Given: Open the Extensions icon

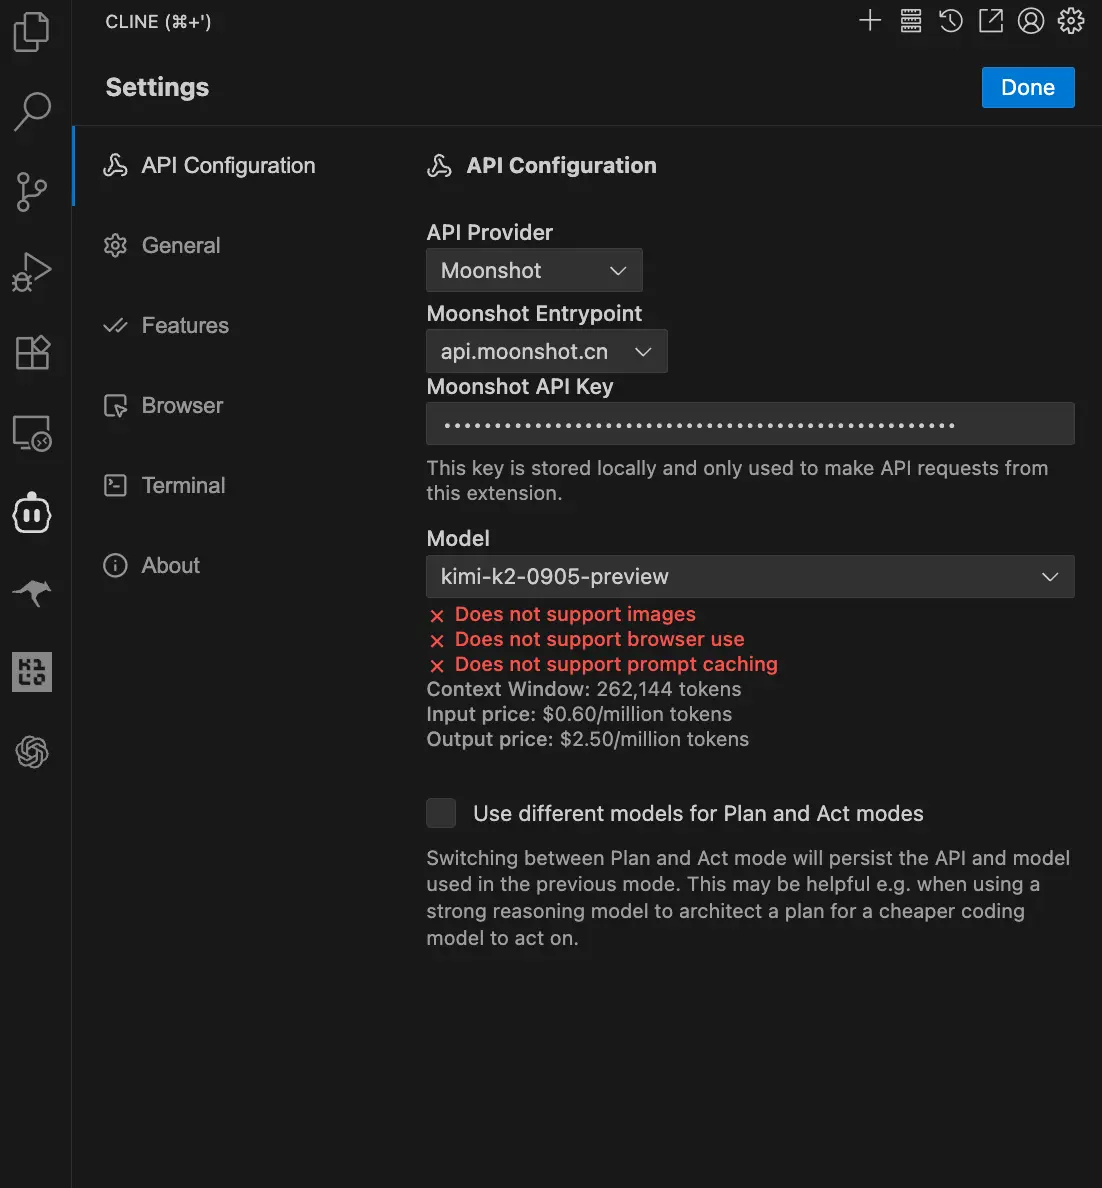Looking at the screenshot, I should tap(32, 352).
